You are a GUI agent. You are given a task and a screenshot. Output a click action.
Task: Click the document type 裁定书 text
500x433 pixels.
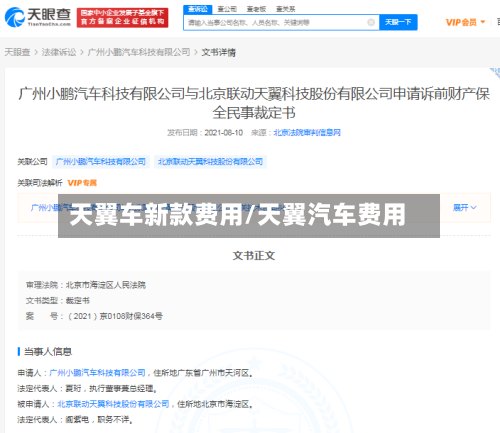[x=78, y=301]
